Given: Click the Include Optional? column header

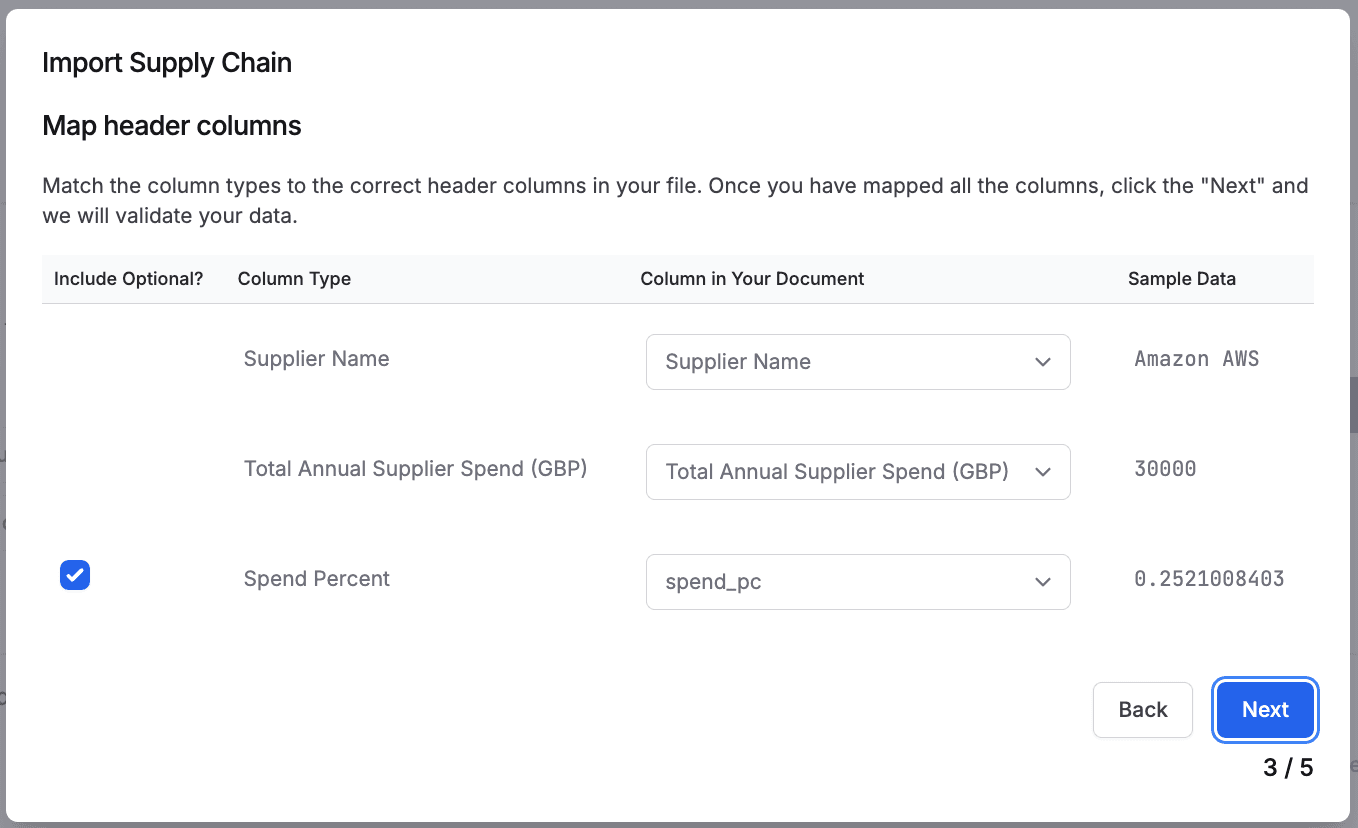Looking at the screenshot, I should pyautogui.click(x=128, y=279).
